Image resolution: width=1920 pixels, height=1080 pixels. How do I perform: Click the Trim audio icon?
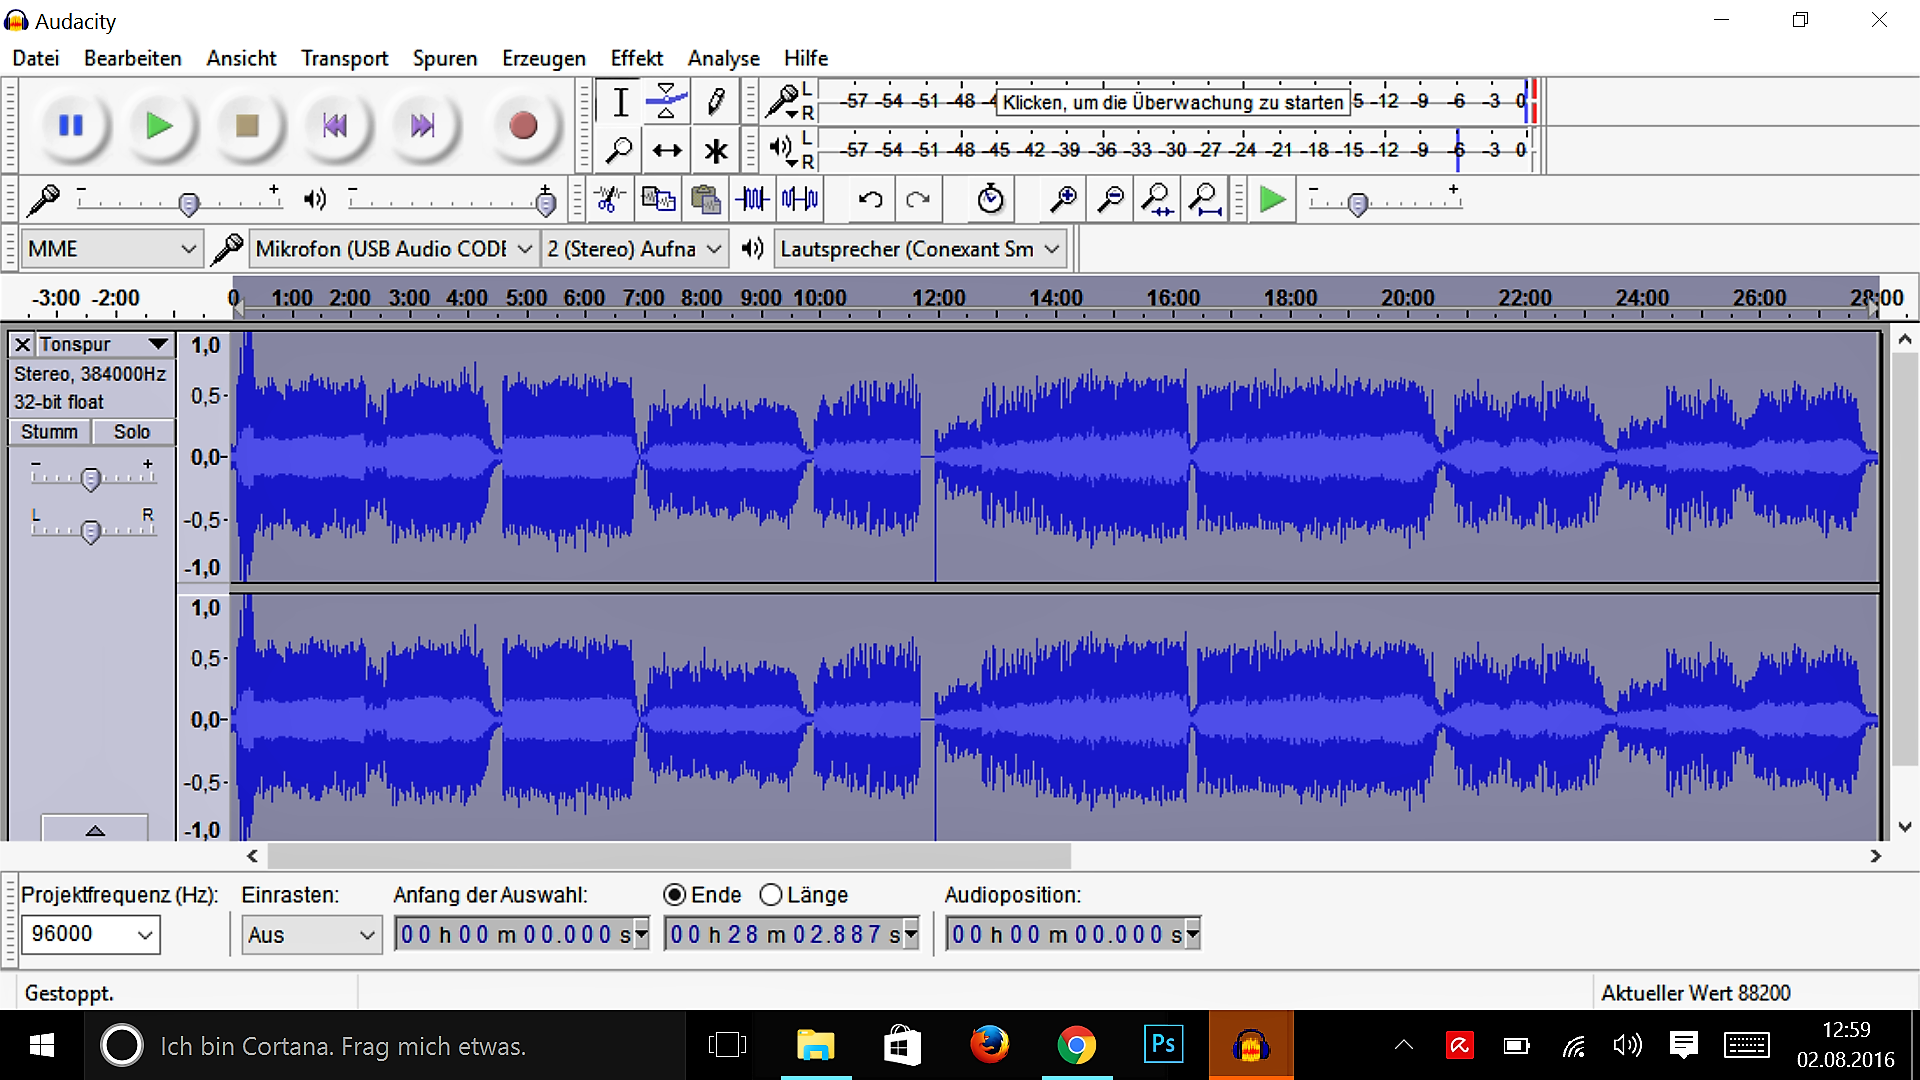coord(753,200)
